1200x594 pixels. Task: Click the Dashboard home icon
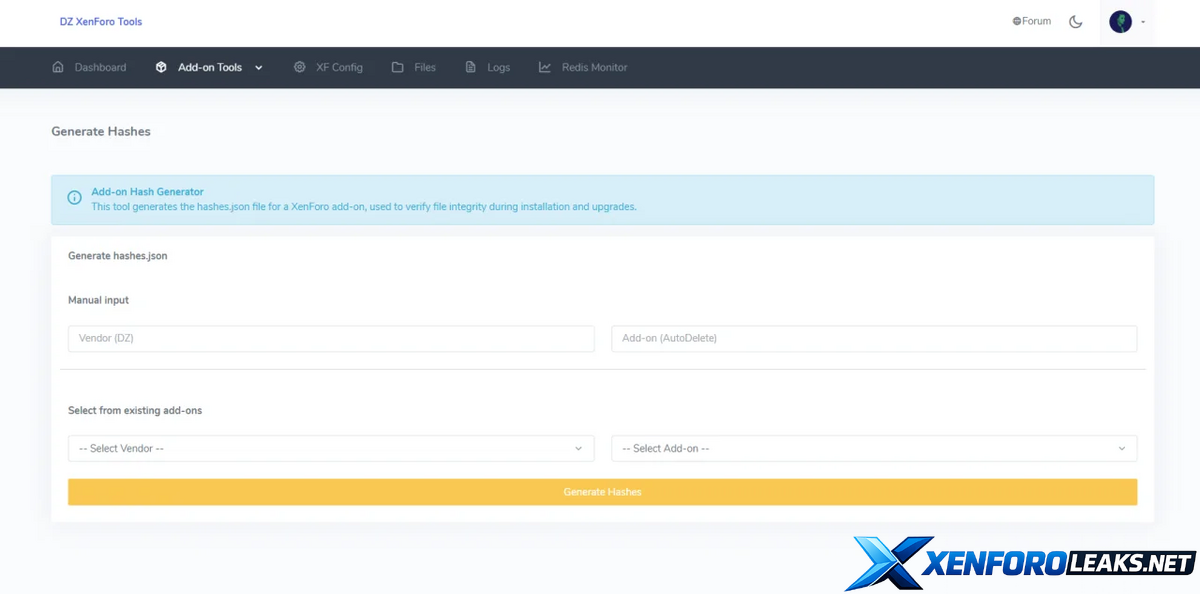pos(58,67)
